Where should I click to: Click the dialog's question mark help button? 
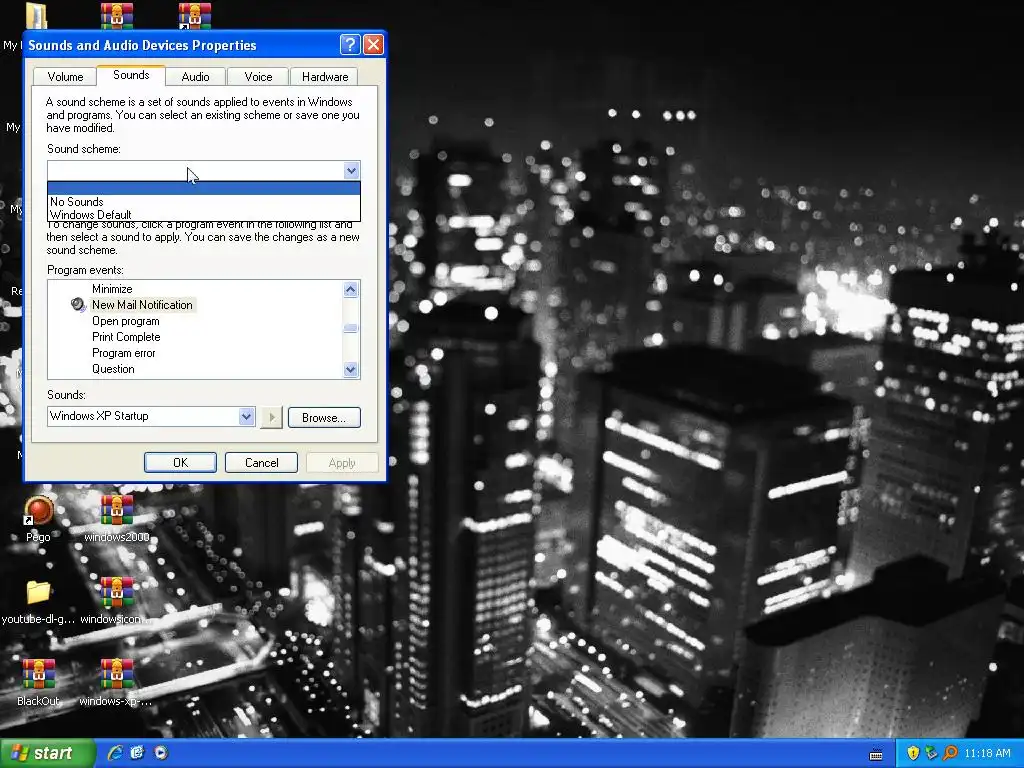(x=350, y=44)
